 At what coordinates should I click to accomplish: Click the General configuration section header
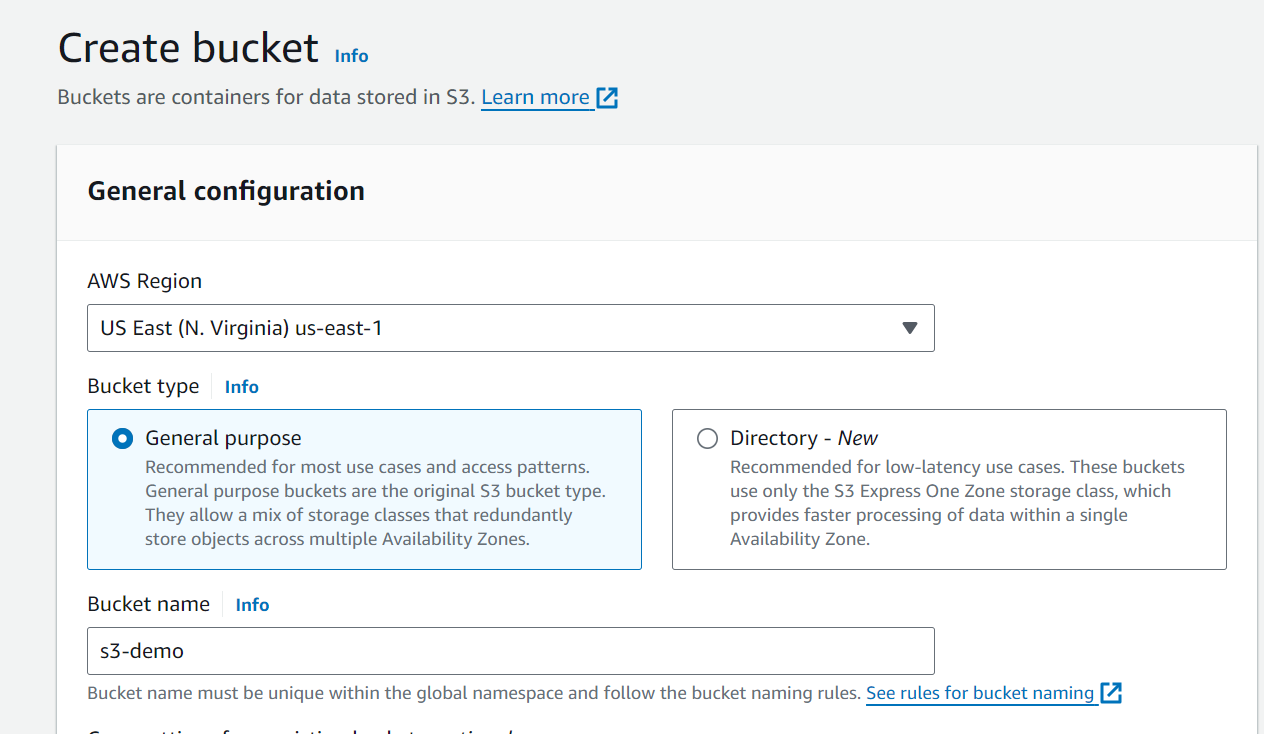pos(225,190)
